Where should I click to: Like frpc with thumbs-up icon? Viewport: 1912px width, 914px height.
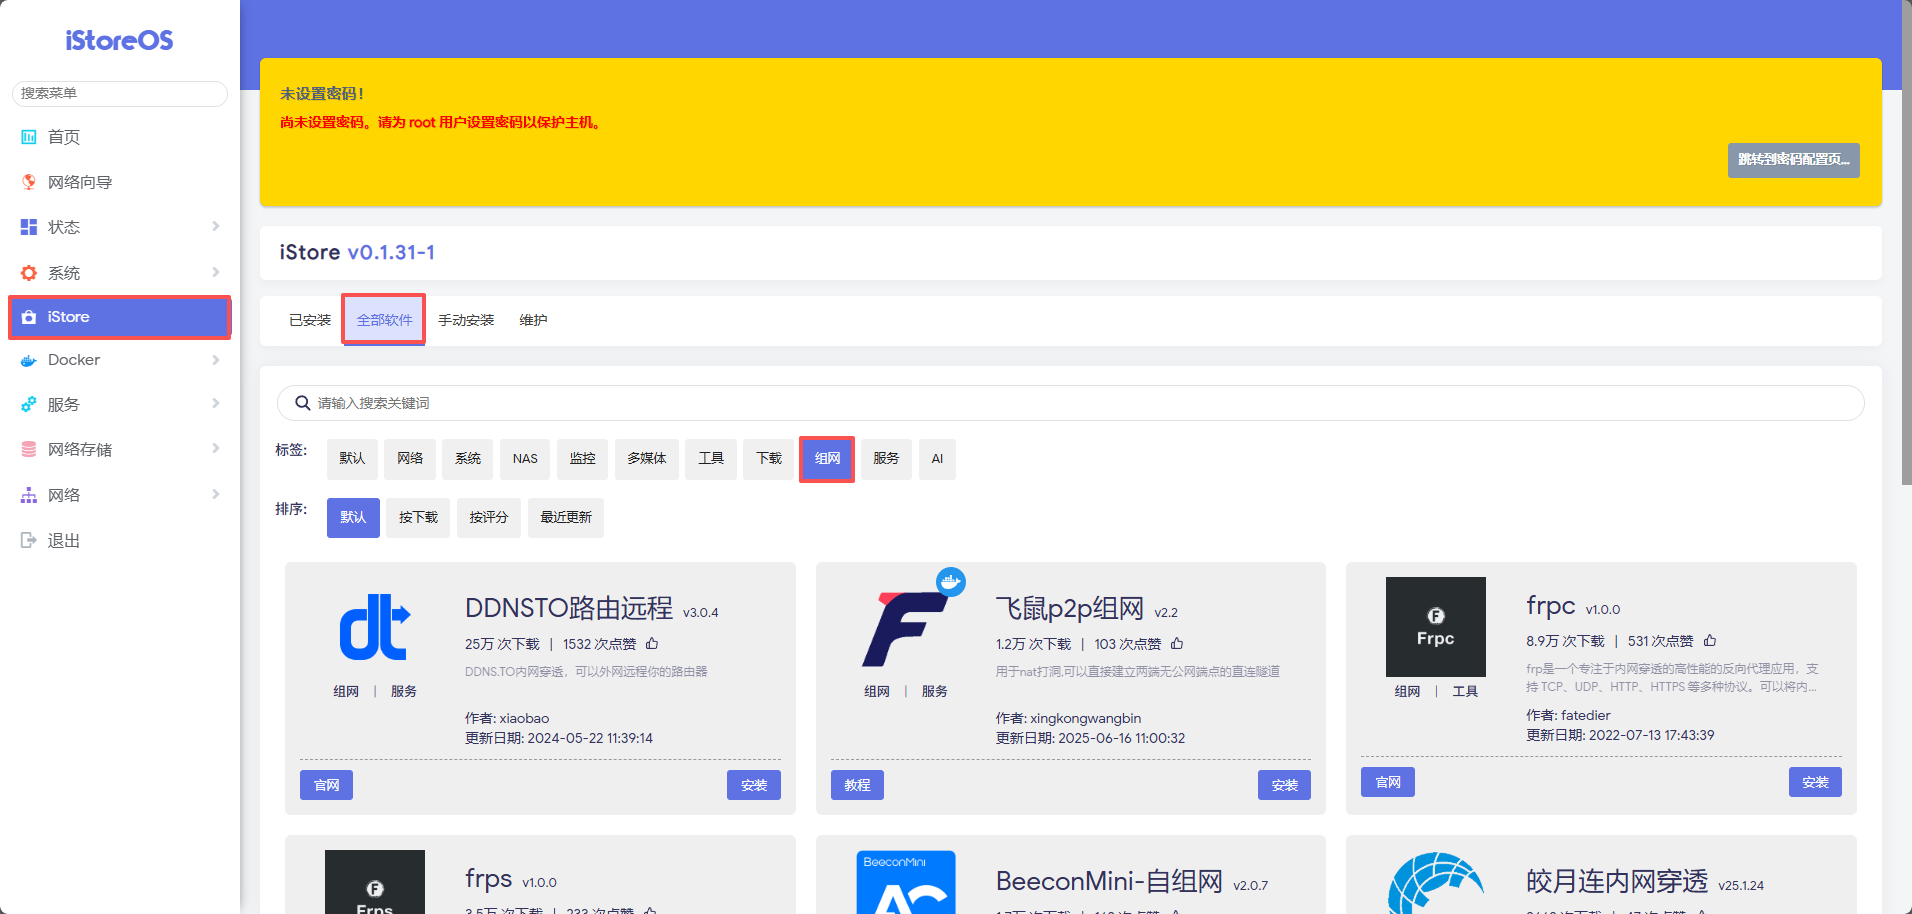click(1710, 641)
